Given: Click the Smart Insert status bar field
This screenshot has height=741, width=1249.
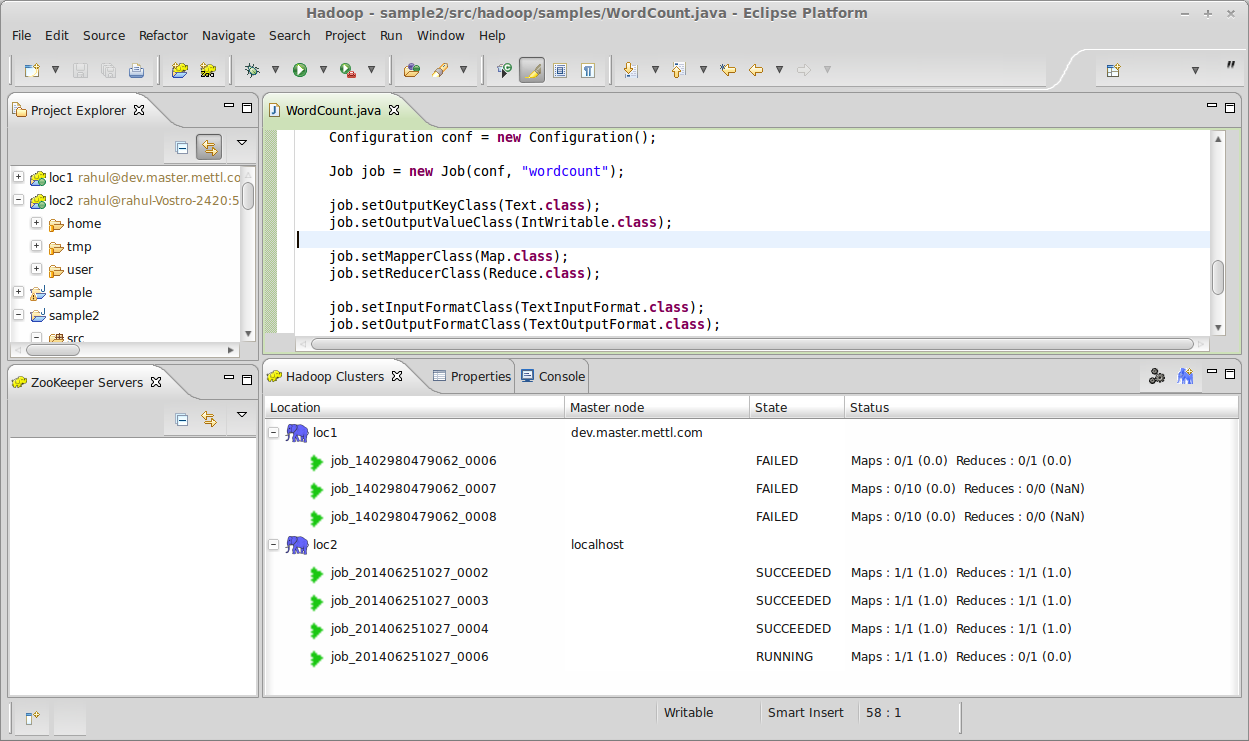Looking at the screenshot, I should tap(806, 713).
